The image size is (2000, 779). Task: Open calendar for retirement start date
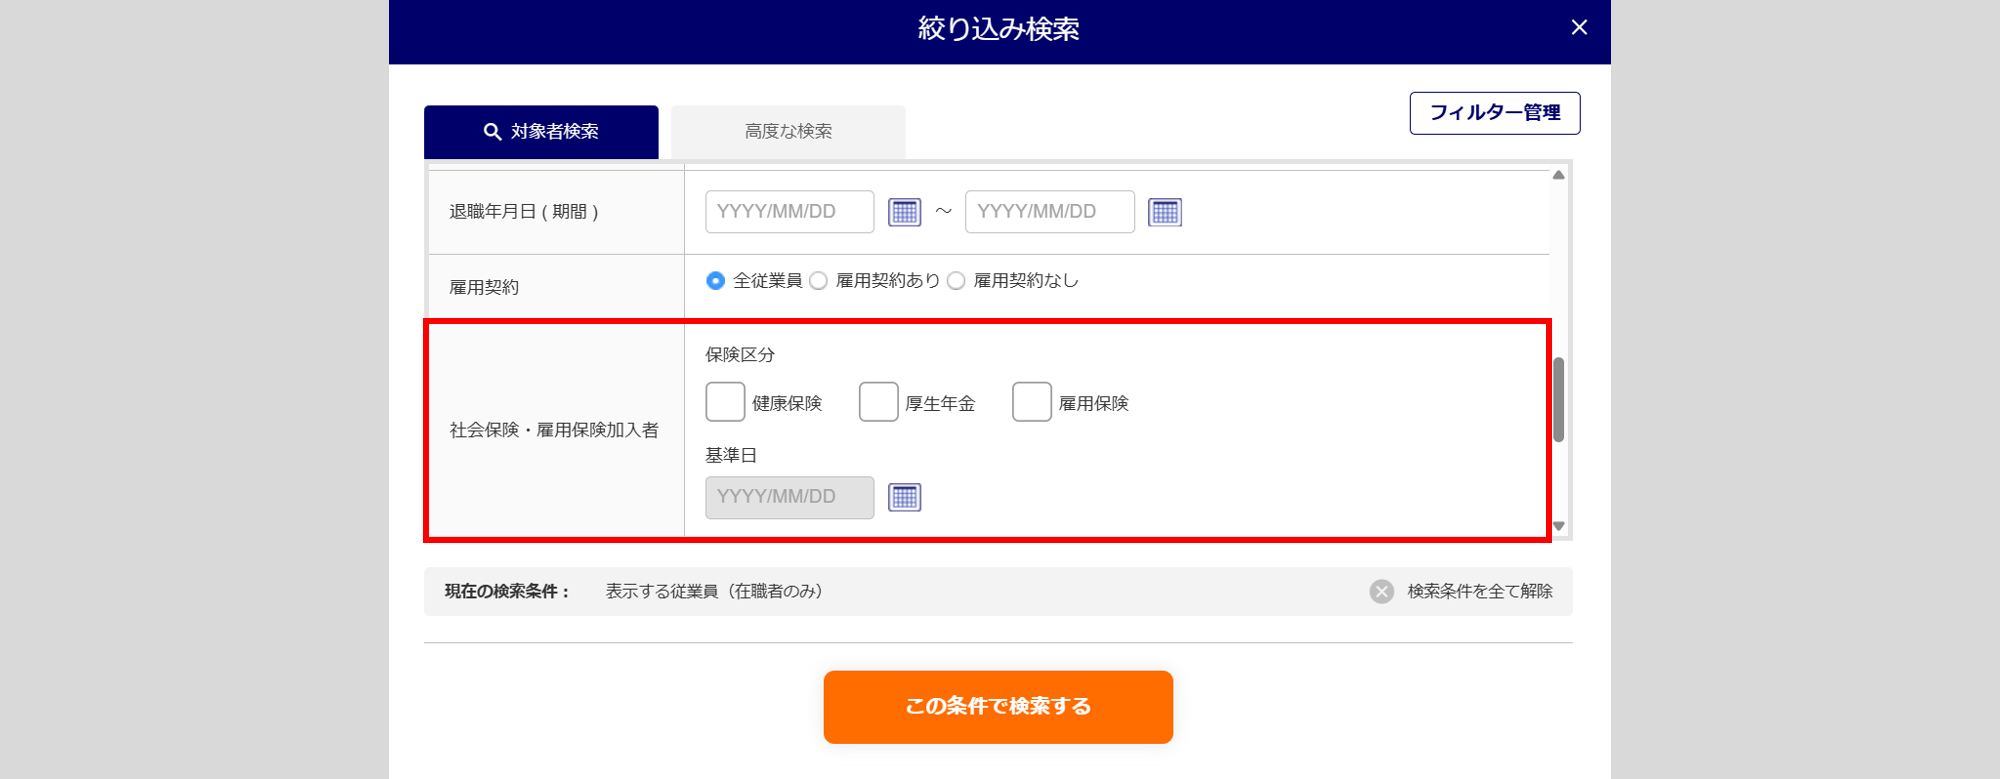[904, 212]
